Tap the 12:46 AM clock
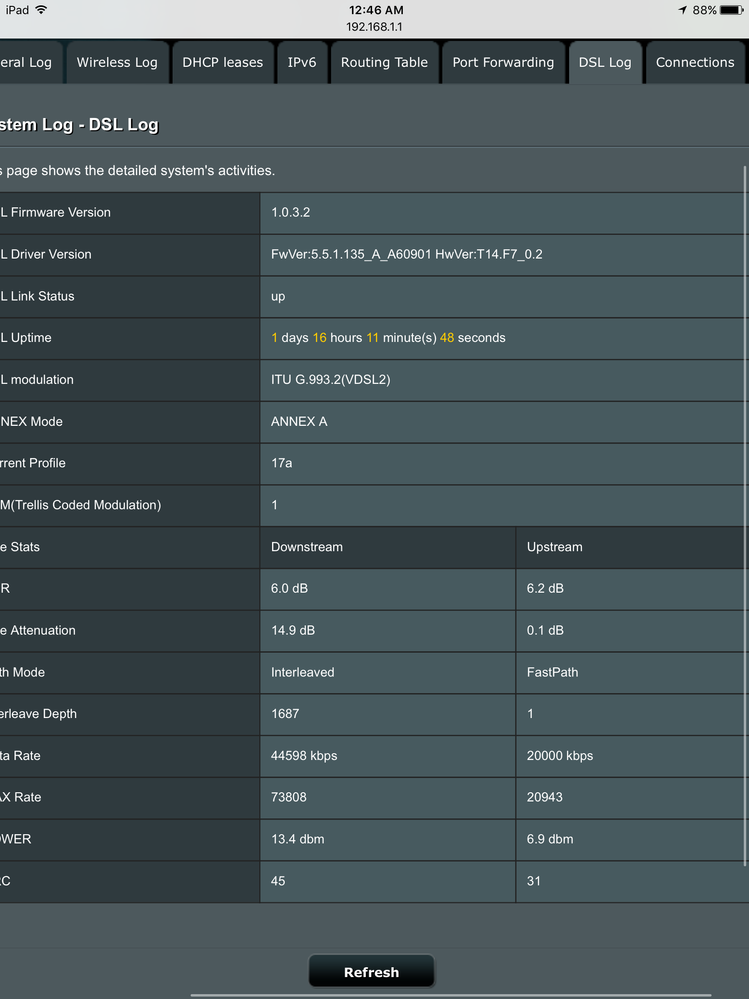 pos(376,10)
